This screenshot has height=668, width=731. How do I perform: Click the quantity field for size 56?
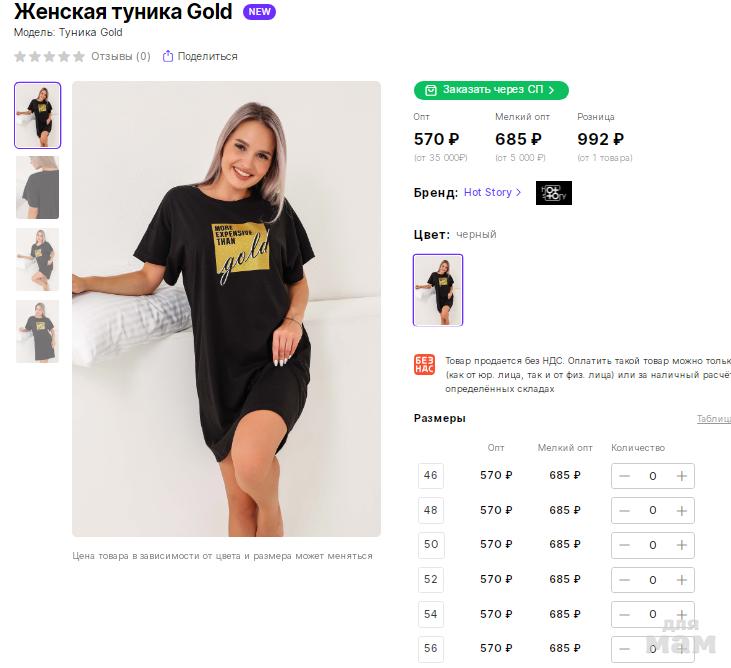pos(653,648)
